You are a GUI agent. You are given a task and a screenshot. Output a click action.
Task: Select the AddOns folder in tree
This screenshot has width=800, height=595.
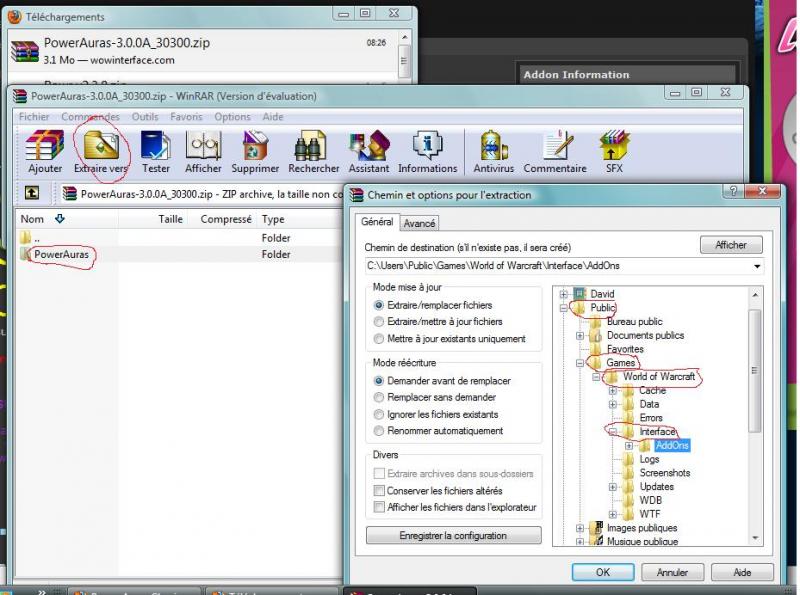(672, 445)
